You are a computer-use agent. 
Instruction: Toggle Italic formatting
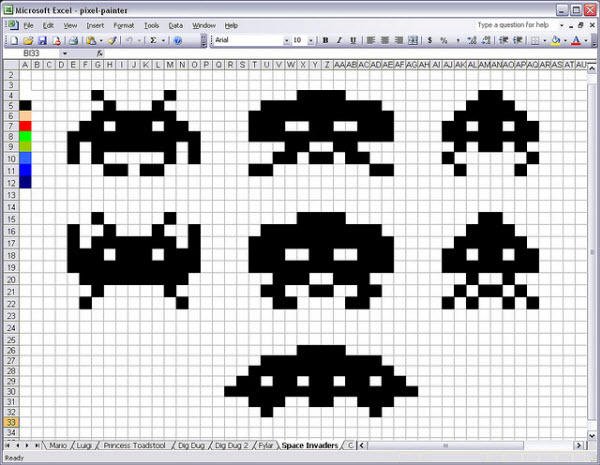click(339, 41)
